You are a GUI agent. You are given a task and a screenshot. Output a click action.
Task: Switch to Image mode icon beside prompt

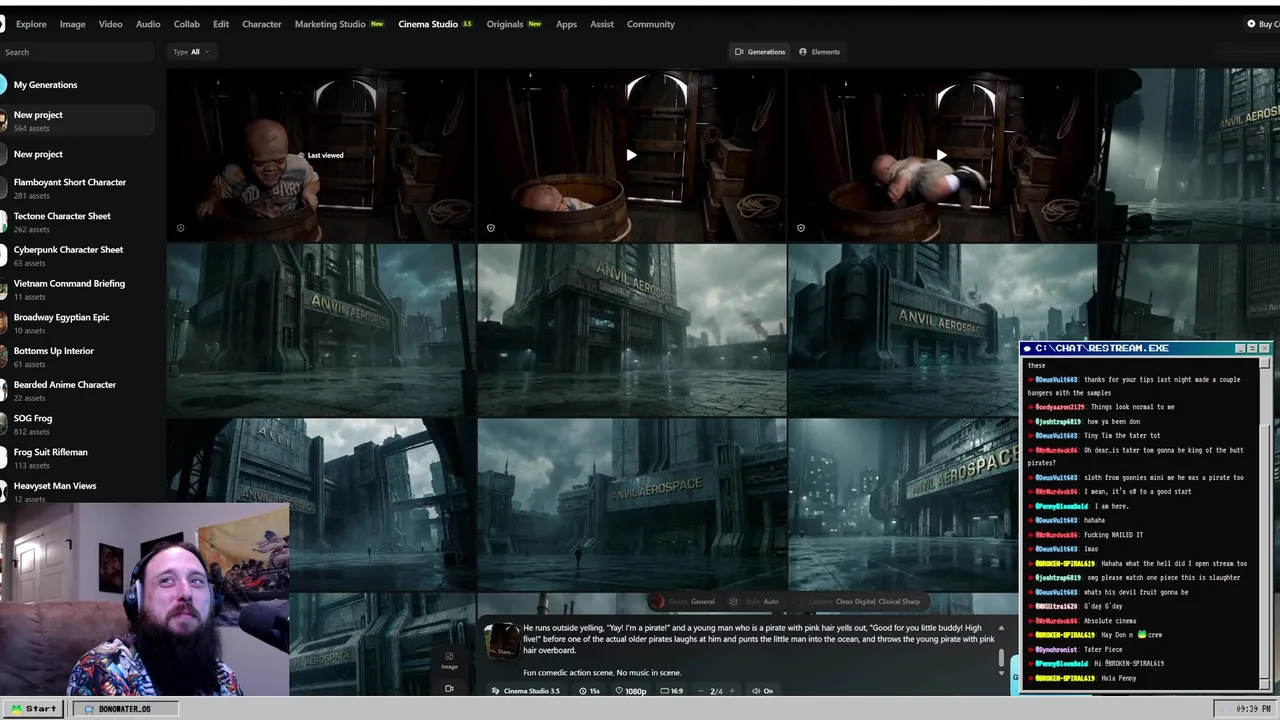(449, 660)
